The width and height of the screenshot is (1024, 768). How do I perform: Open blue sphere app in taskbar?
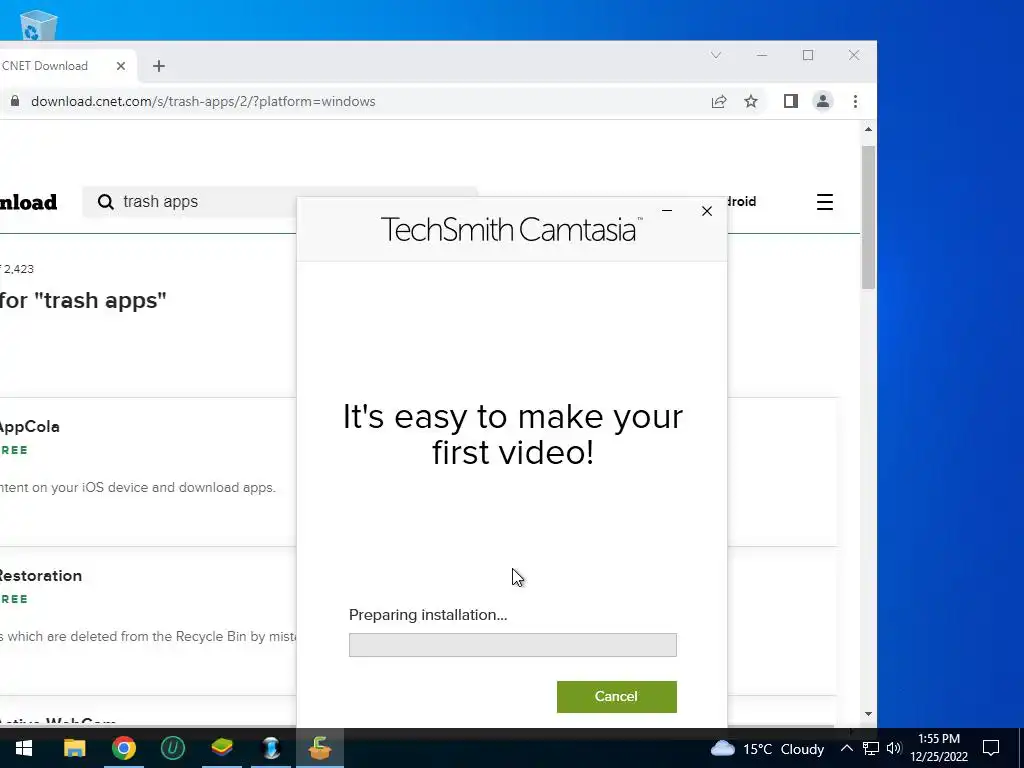click(x=271, y=748)
